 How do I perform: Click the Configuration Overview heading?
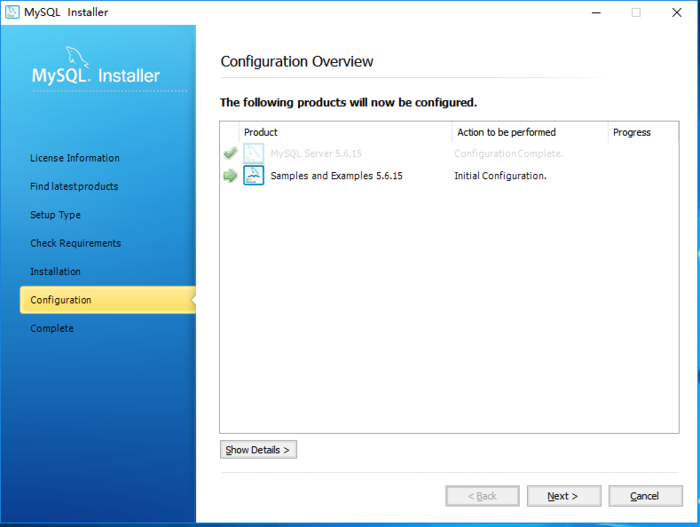click(x=297, y=62)
